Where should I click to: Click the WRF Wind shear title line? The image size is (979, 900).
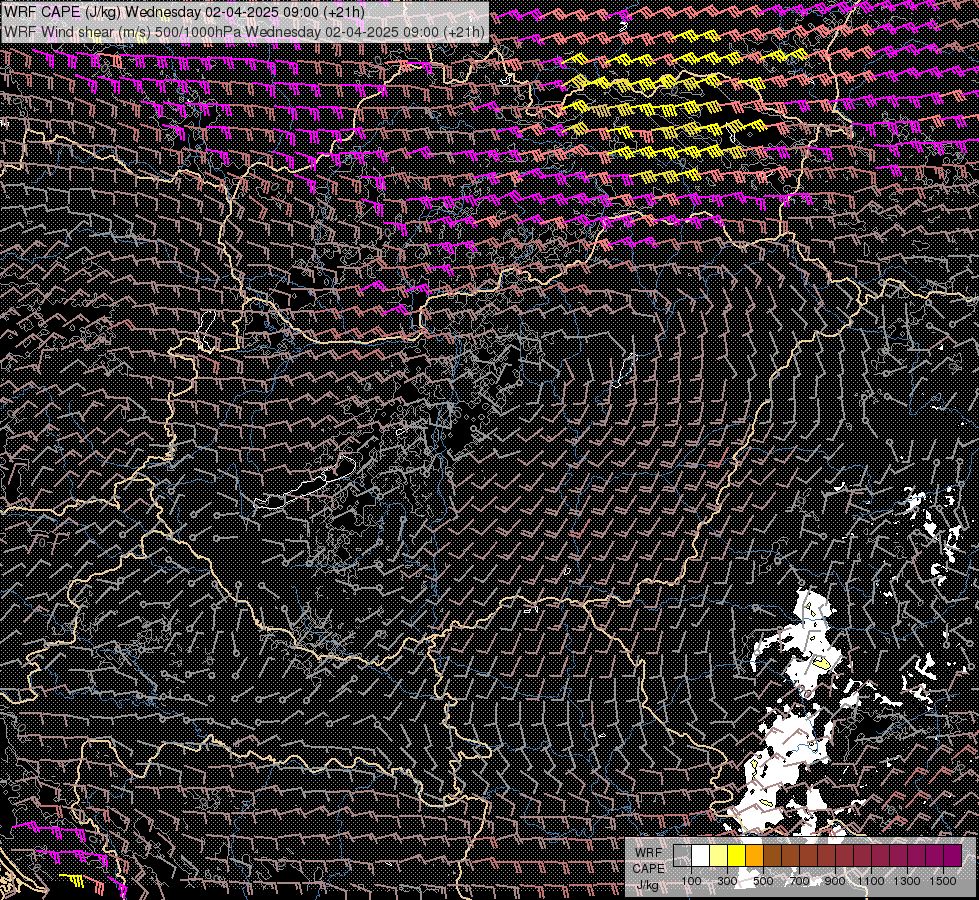click(x=244, y=32)
